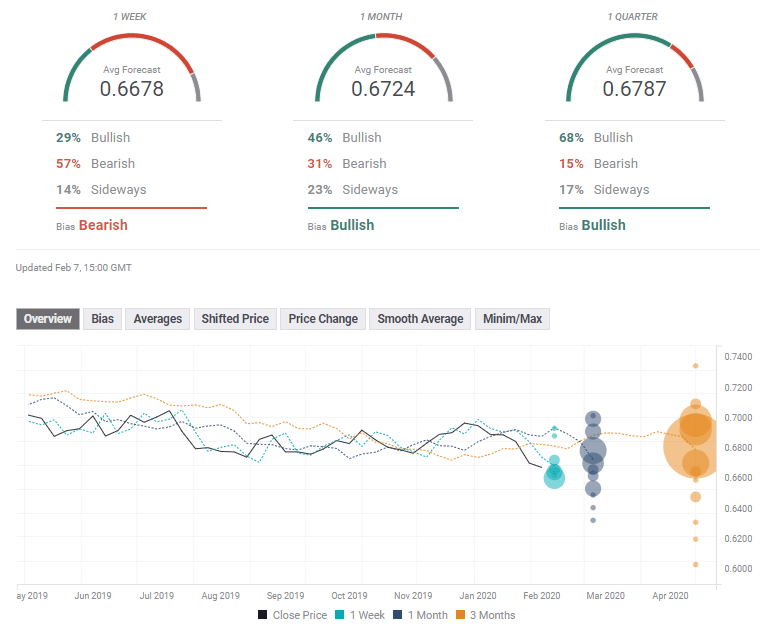
Task: Click the large teal 1 Week bubble
Action: (554, 478)
